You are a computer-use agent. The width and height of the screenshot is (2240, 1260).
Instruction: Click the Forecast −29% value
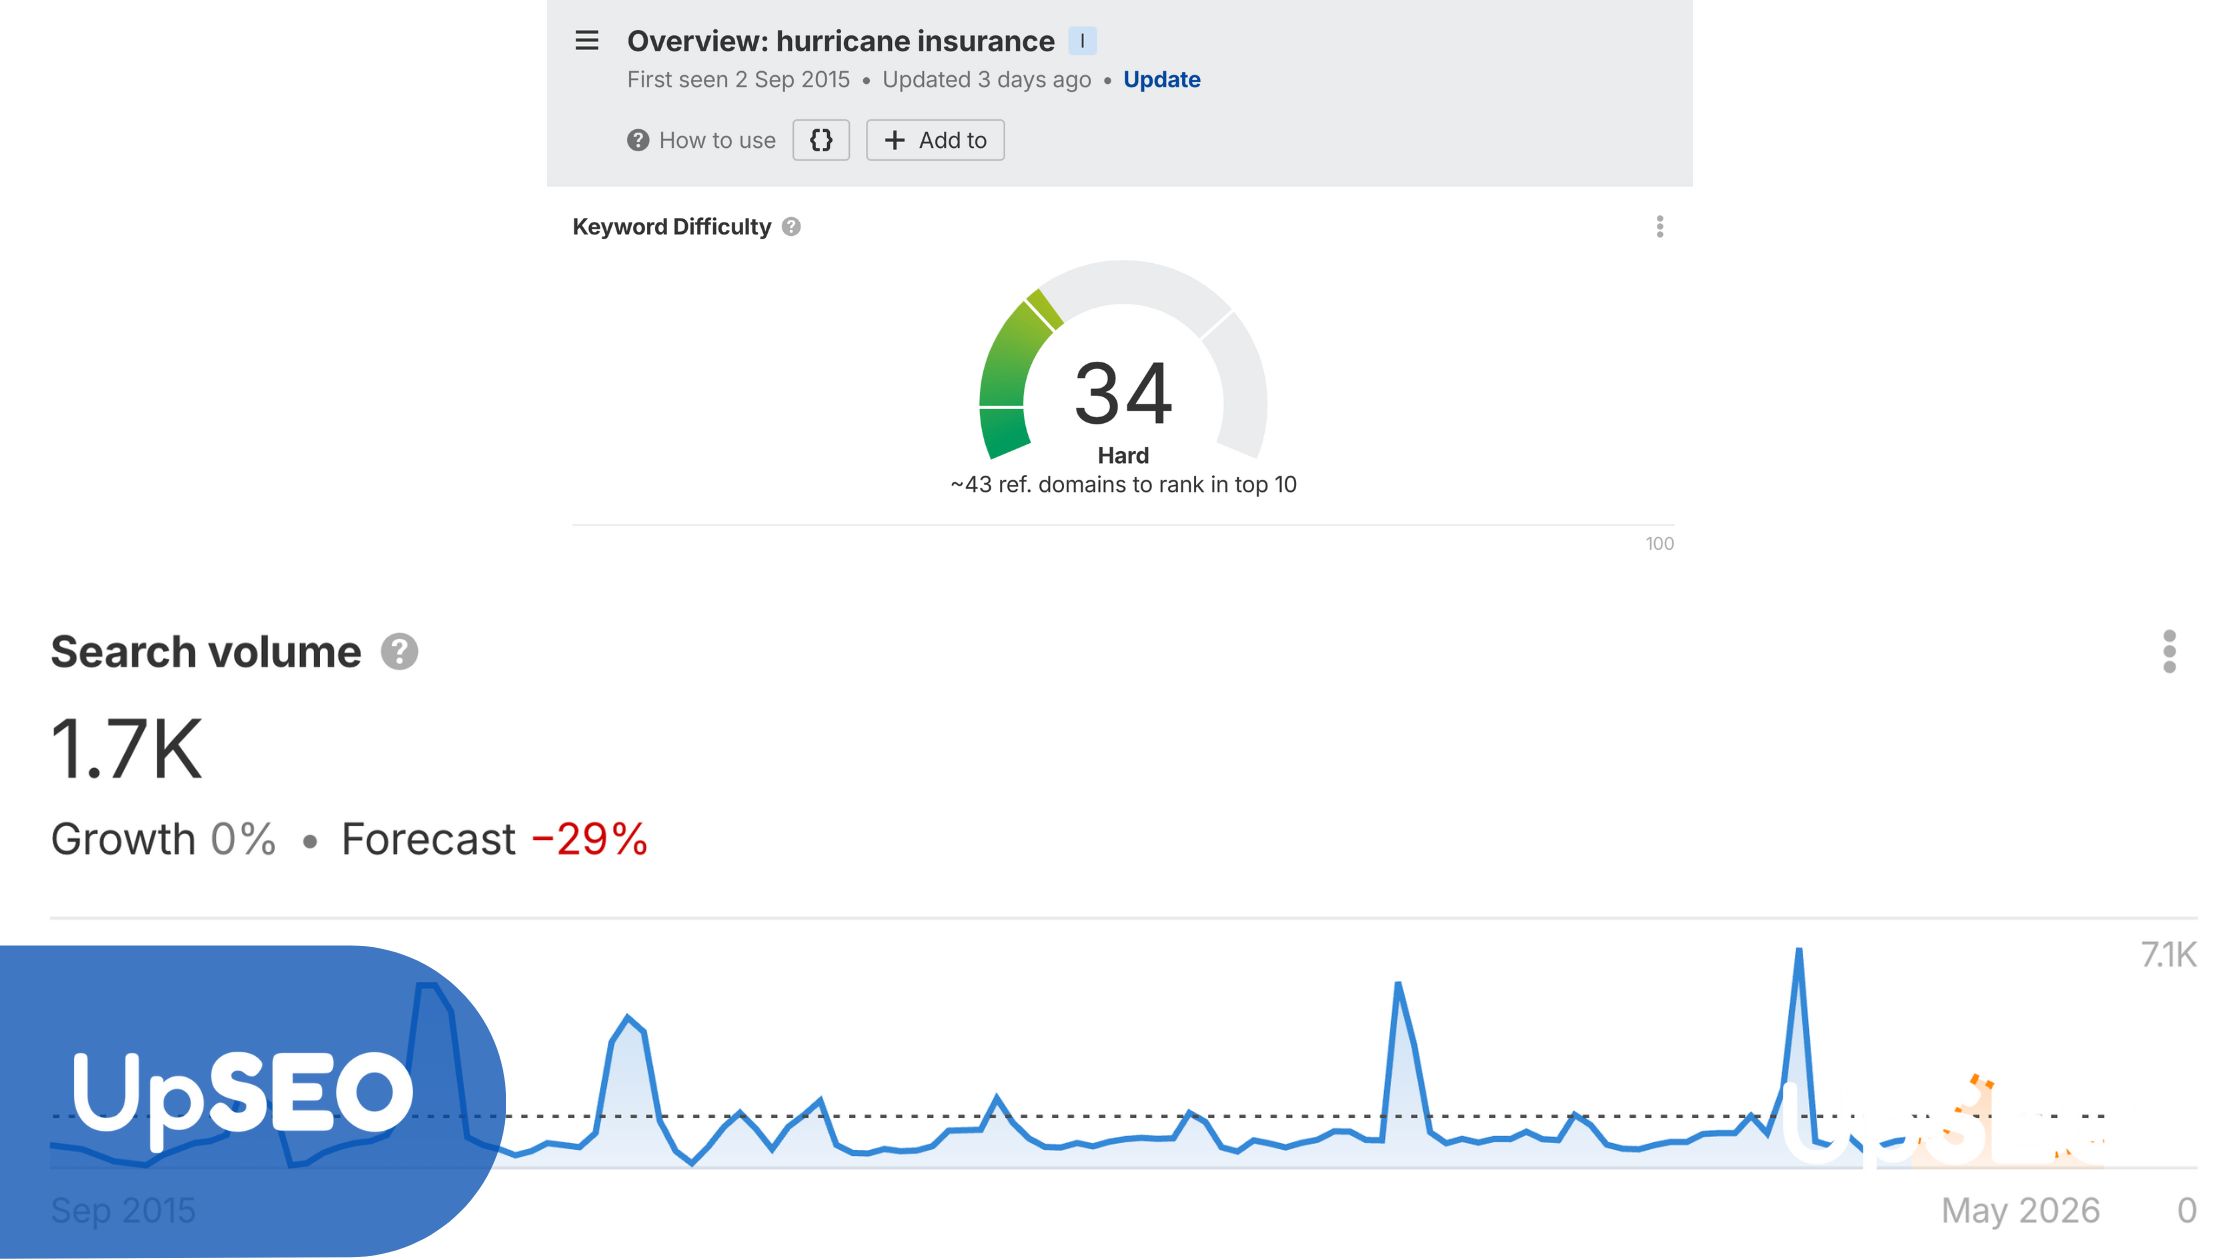click(589, 839)
